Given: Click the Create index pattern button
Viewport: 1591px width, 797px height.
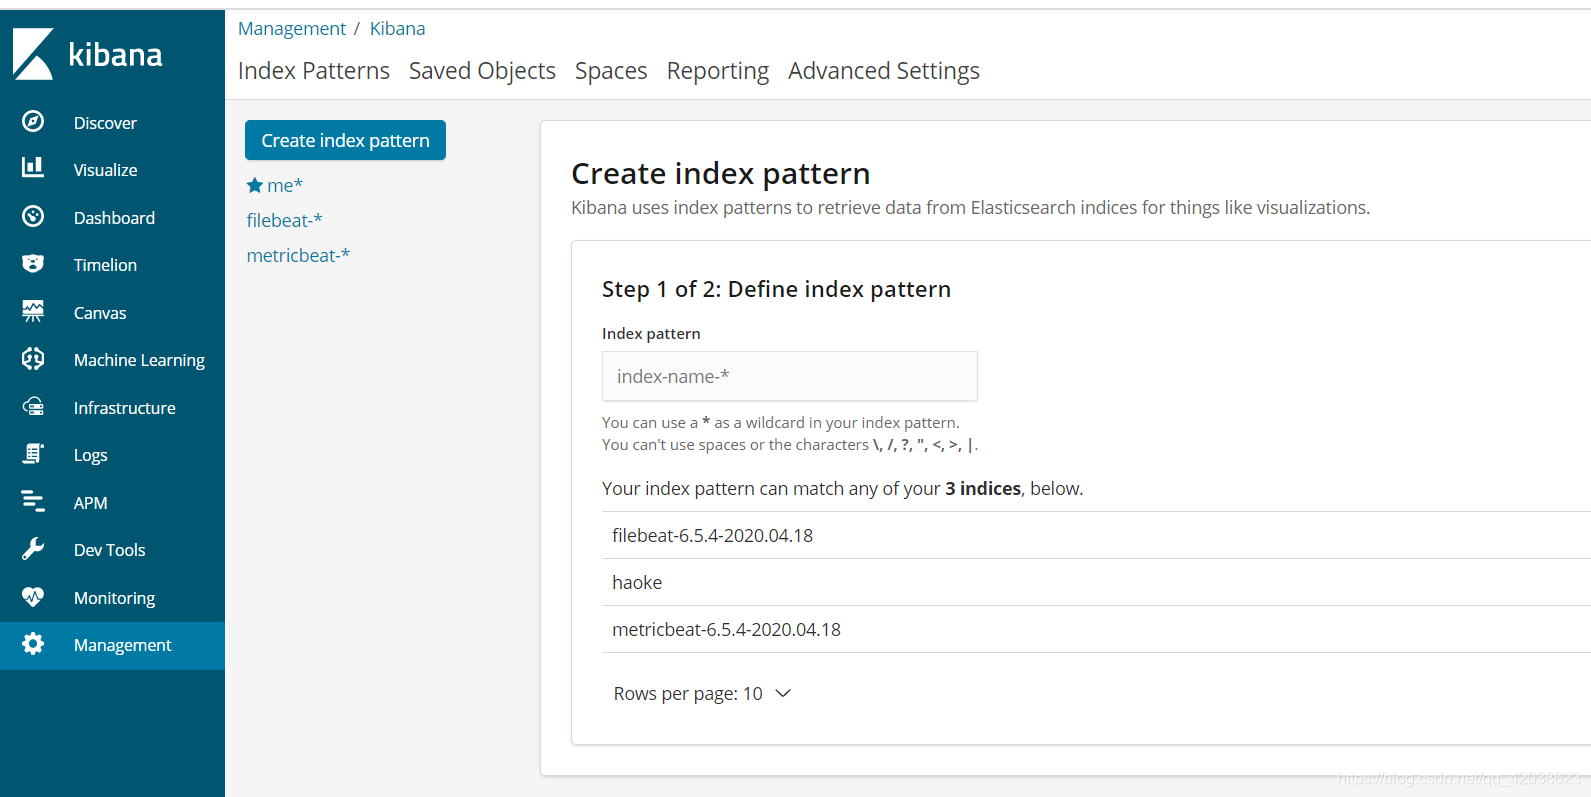Looking at the screenshot, I should click(345, 140).
